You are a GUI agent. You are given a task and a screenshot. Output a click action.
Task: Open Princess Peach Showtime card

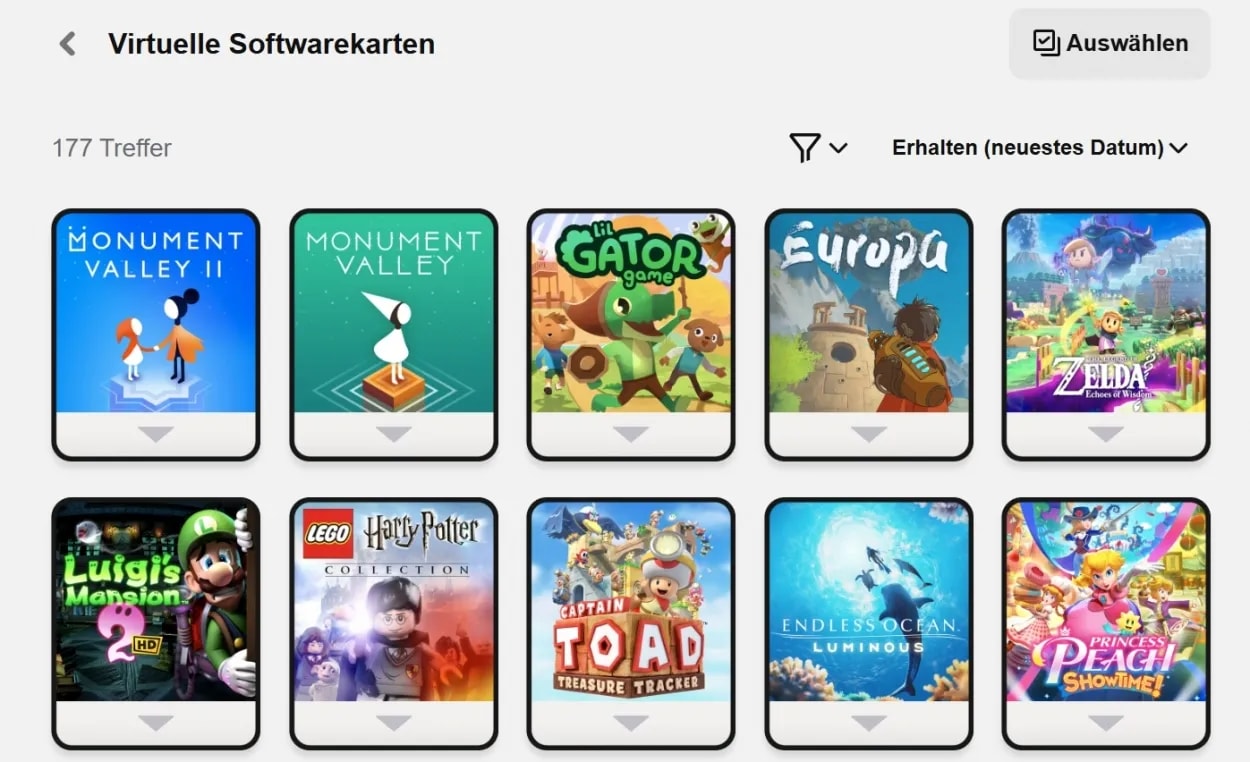click(1106, 600)
